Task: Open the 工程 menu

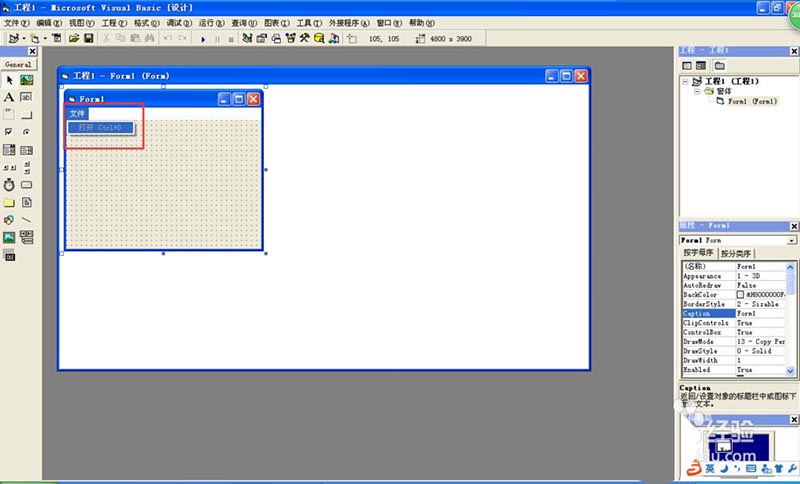Action: [x=114, y=23]
